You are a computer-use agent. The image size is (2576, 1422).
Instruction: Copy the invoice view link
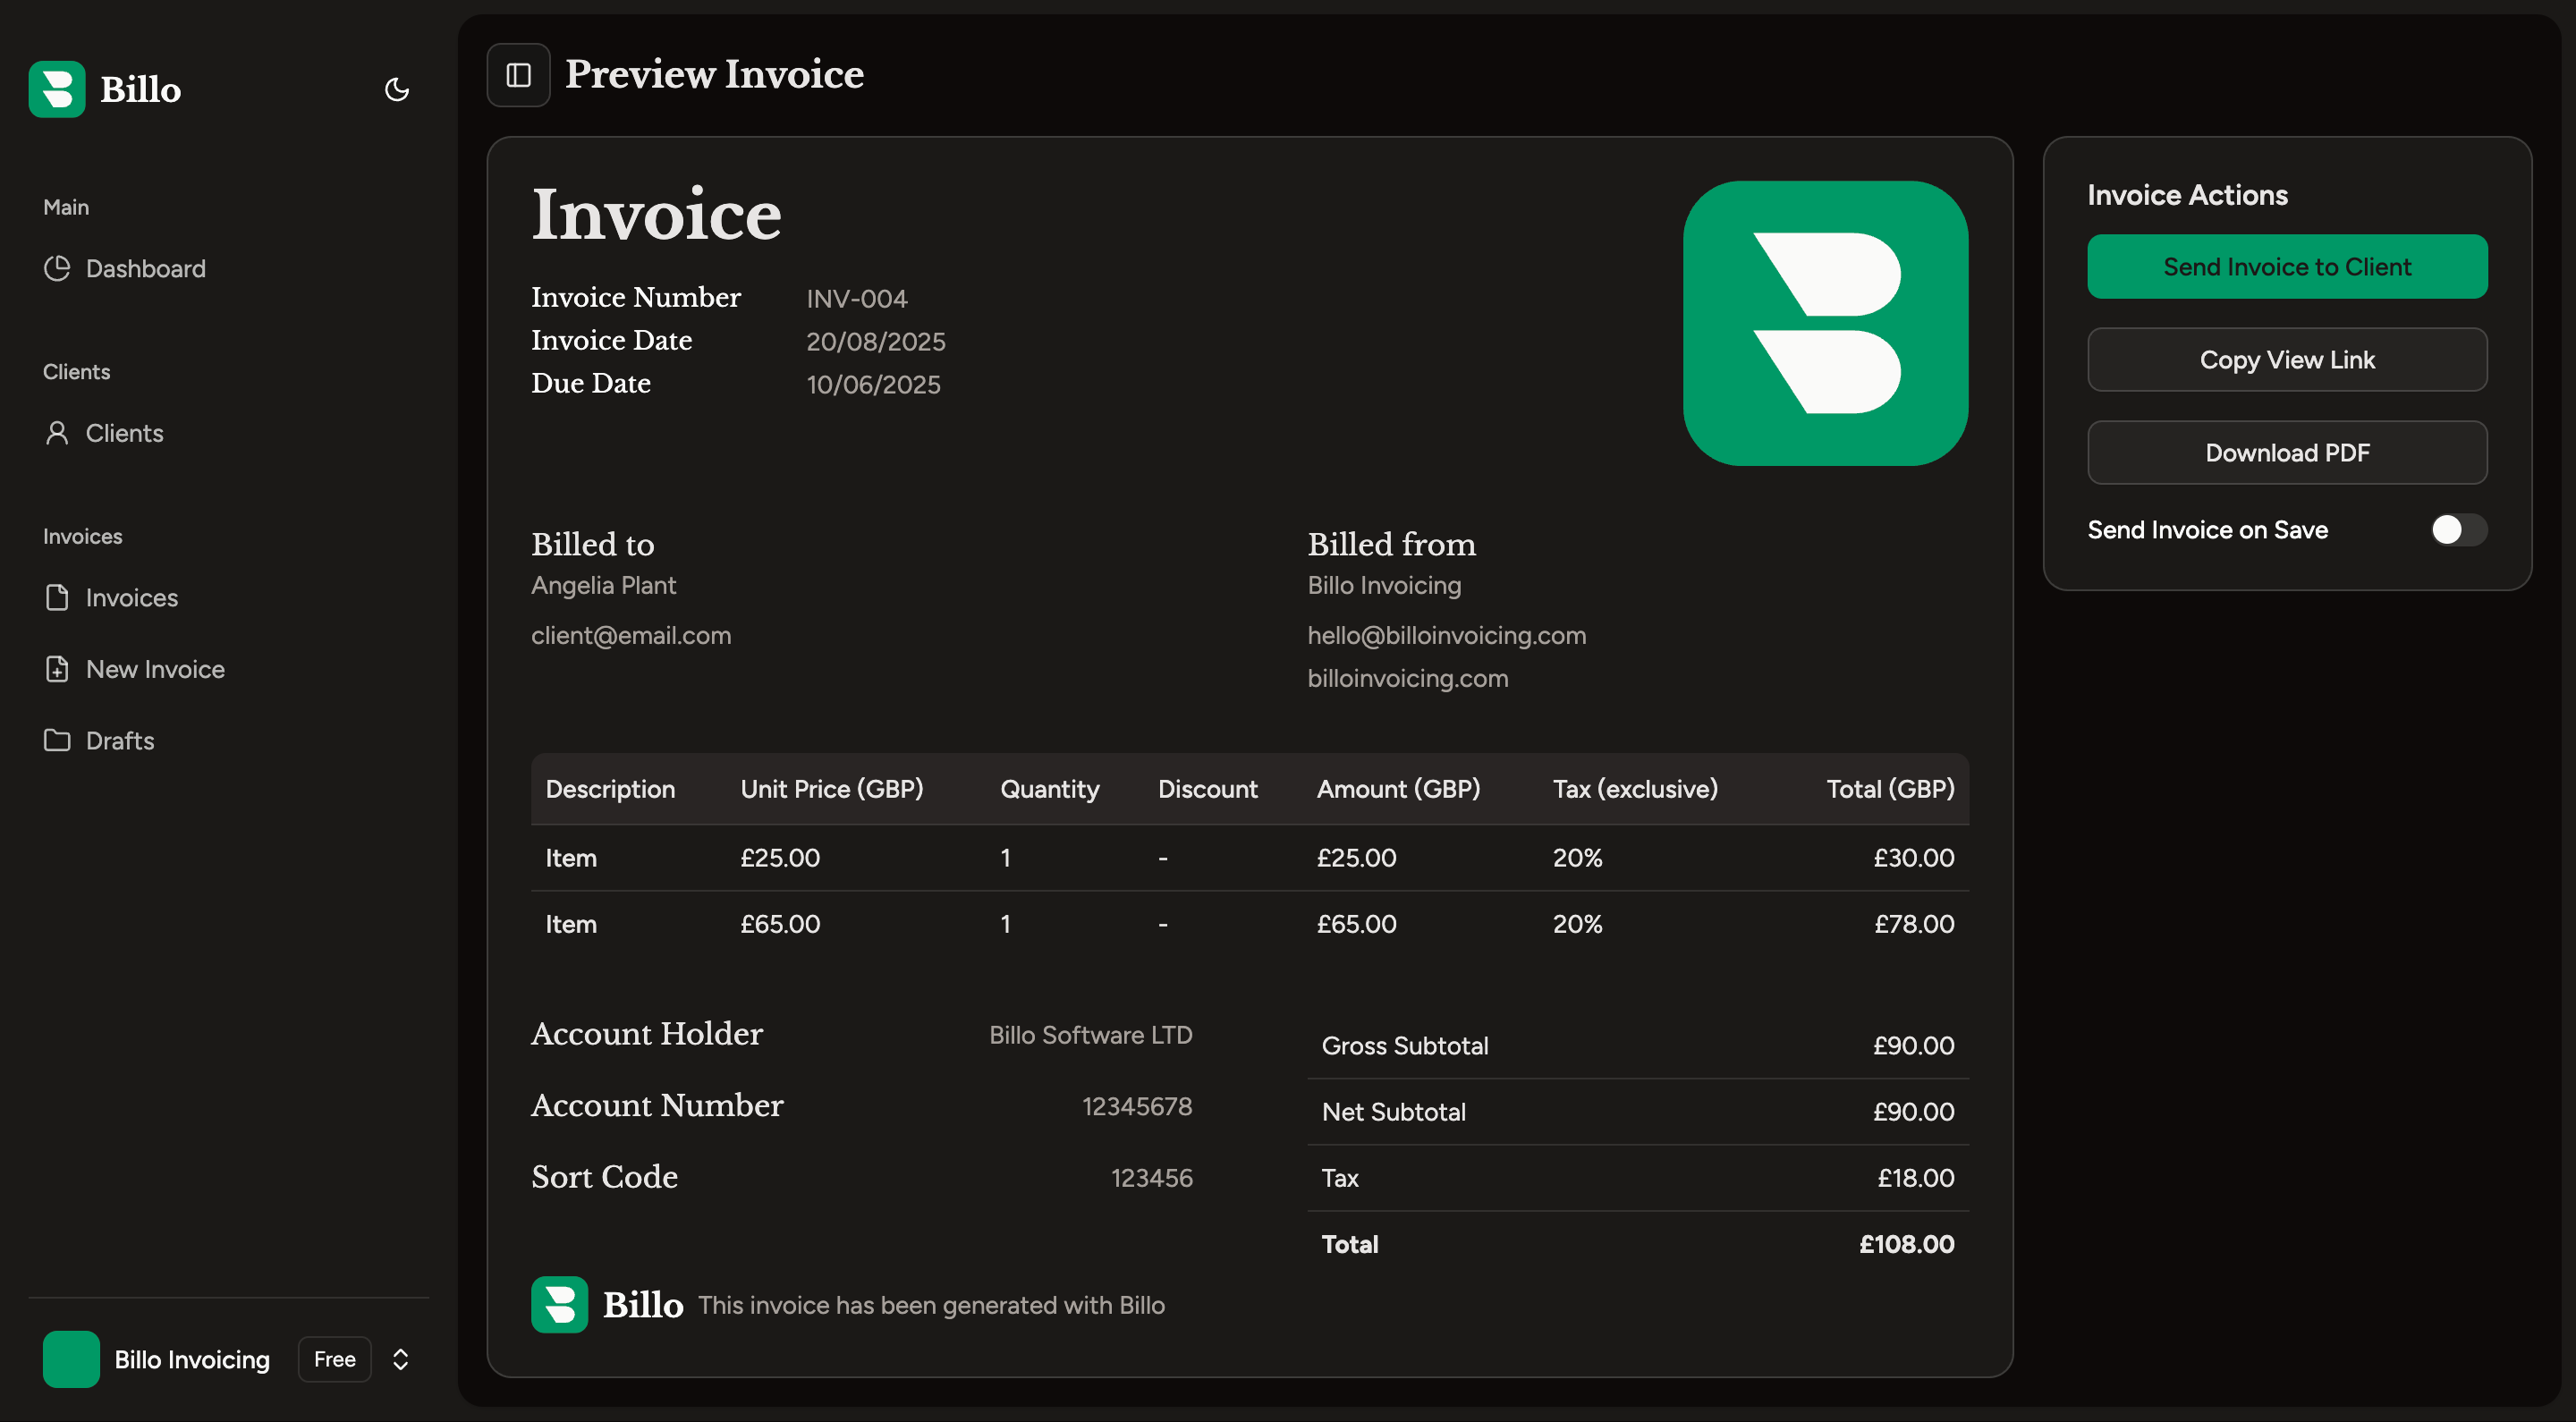coord(2286,359)
